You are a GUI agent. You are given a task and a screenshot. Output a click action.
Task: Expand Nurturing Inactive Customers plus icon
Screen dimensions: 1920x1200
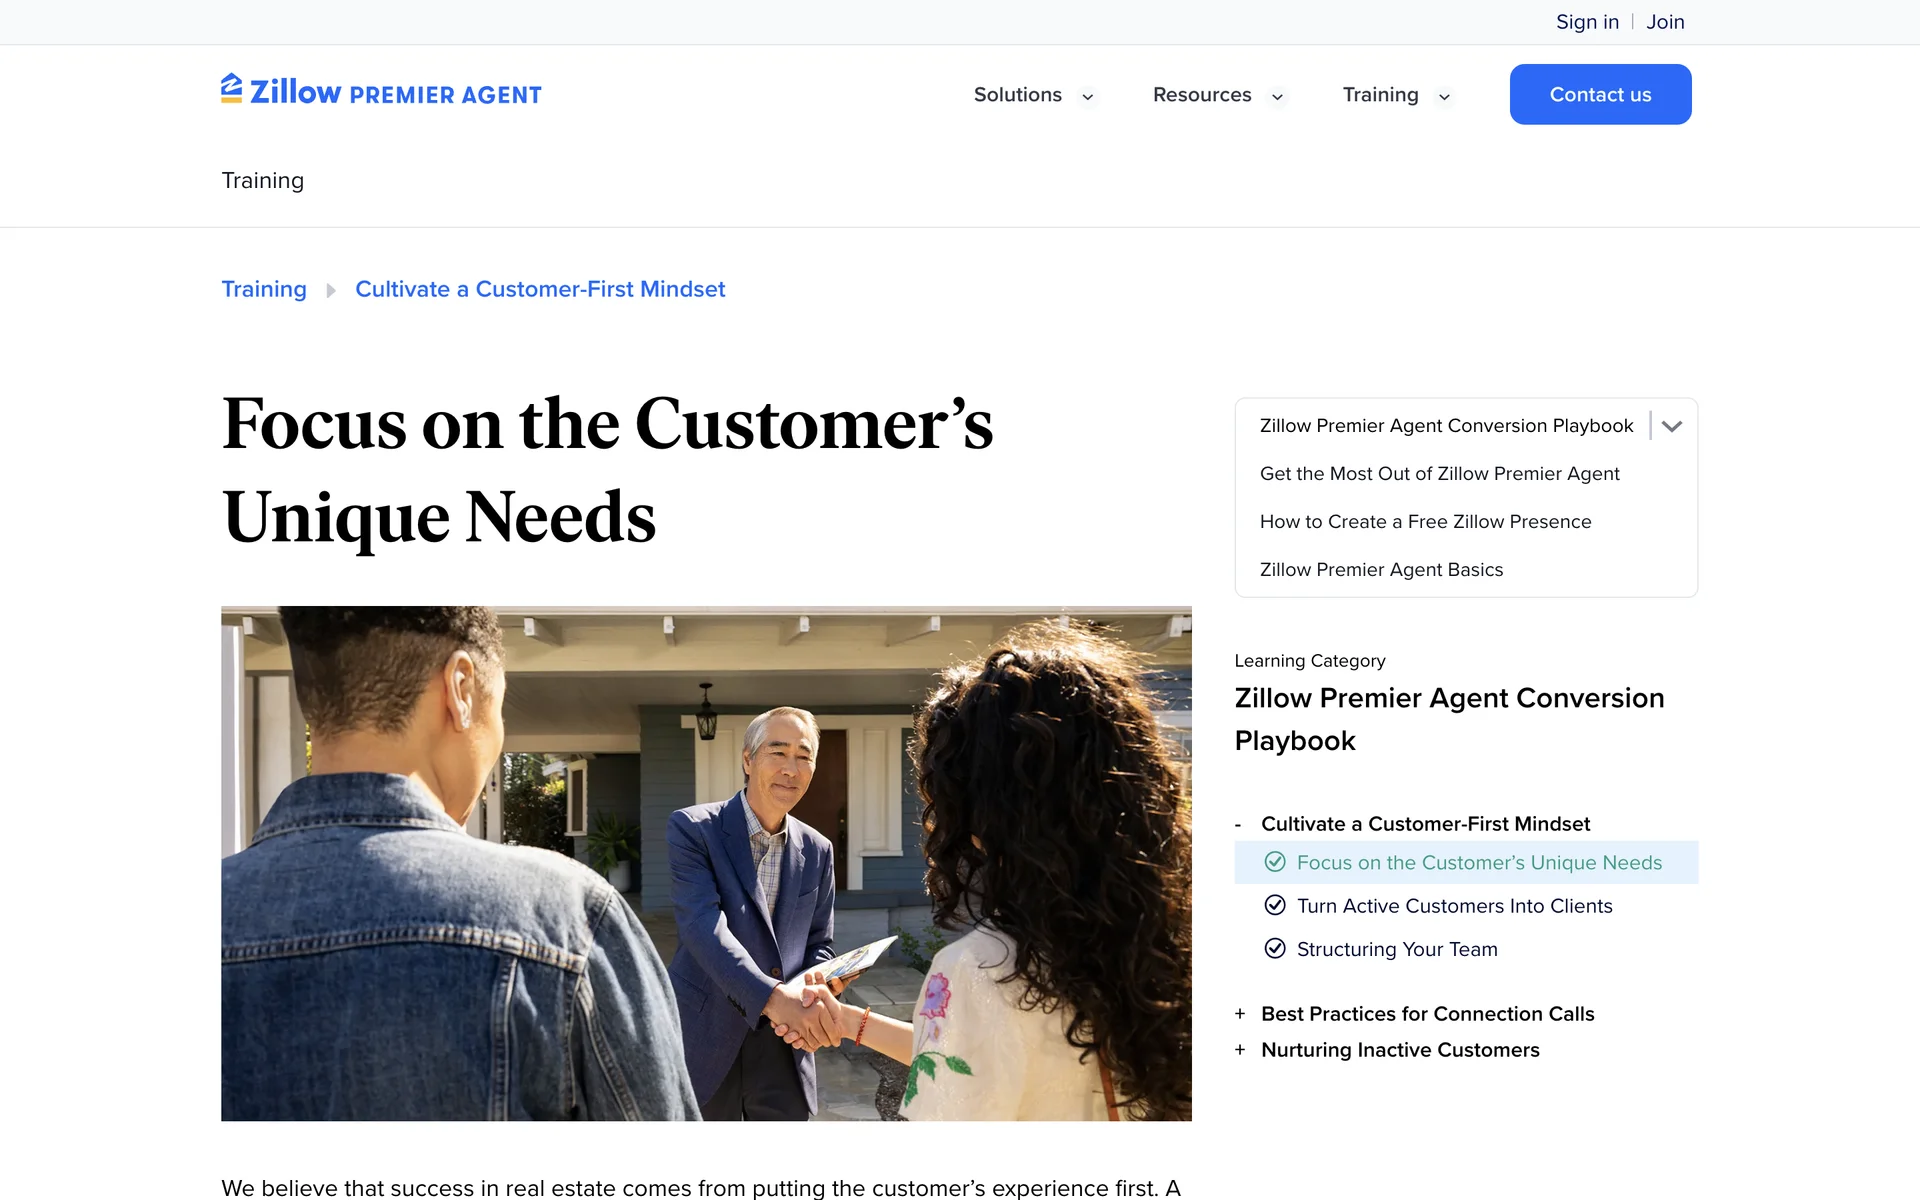coord(1240,1050)
